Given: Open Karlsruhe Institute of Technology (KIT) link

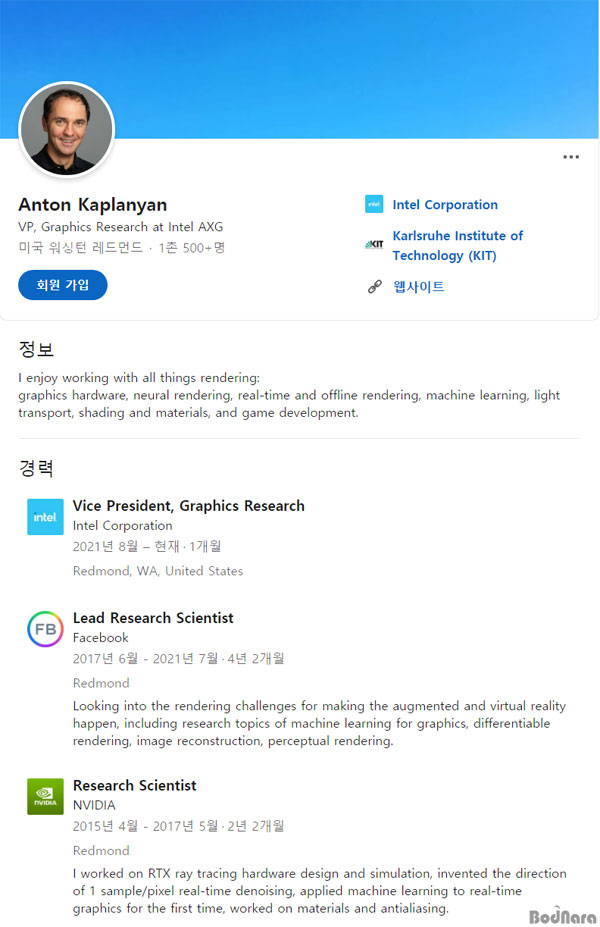Looking at the screenshot, I should pos(458,245).
